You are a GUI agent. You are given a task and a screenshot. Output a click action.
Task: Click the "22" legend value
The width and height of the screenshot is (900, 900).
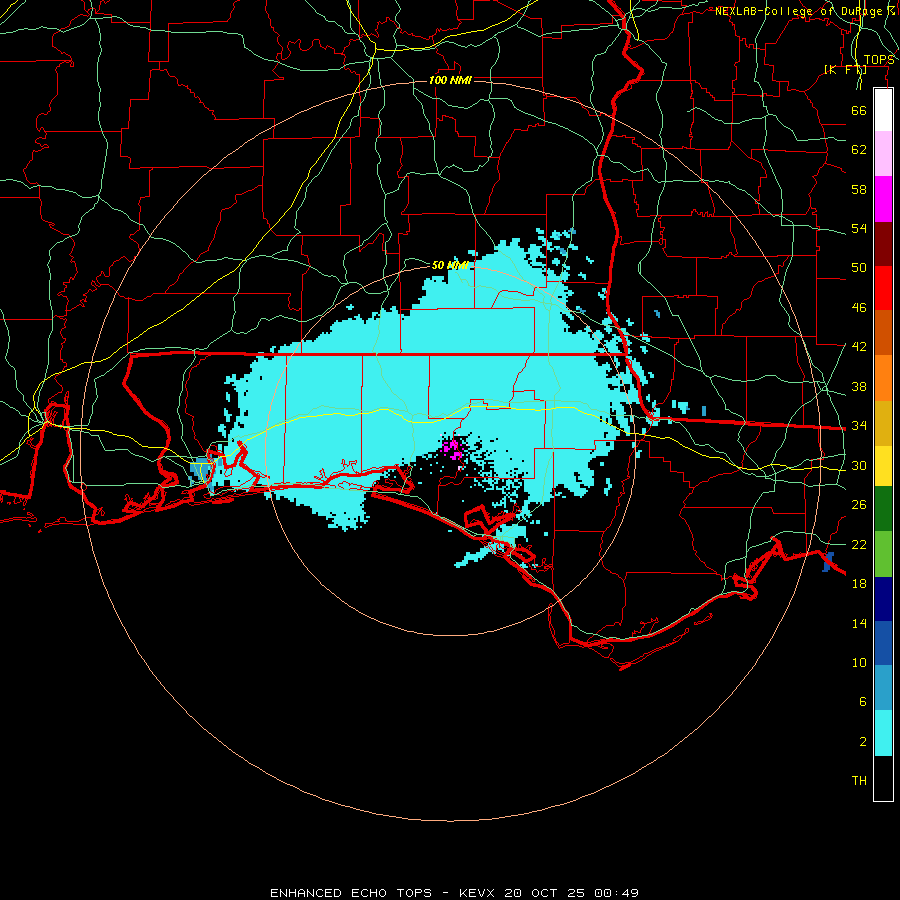coord(859,544)
